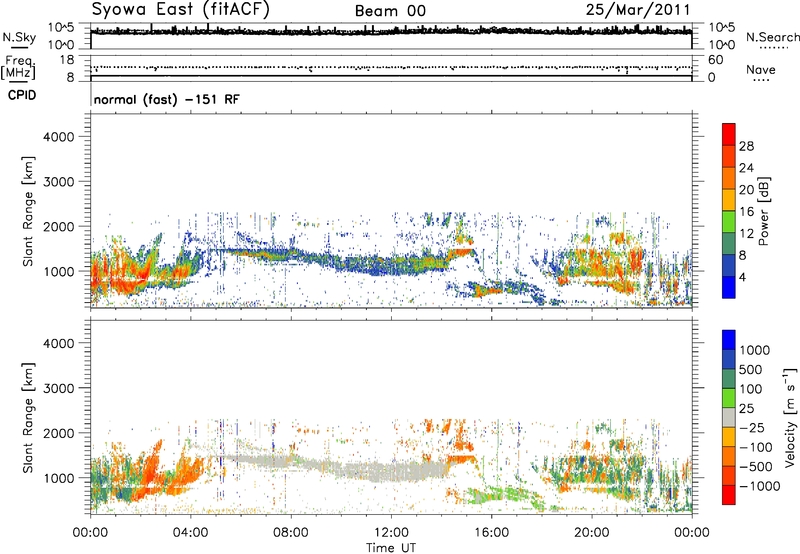Screen dimensions: 800x554
Task: Click the '12' power scale value
Action: [x=746, y=234]
